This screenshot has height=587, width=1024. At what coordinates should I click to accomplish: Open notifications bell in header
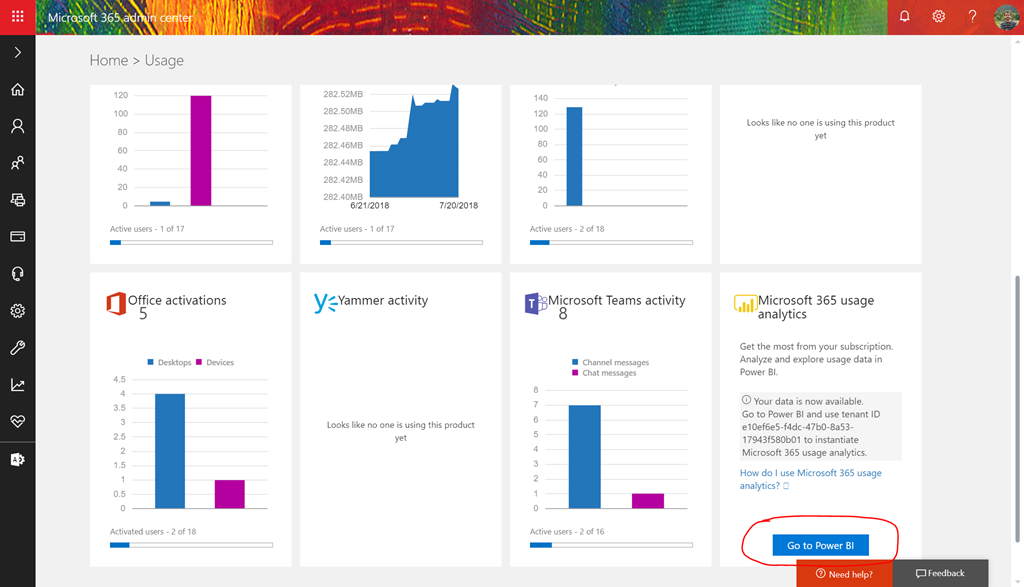904,16
